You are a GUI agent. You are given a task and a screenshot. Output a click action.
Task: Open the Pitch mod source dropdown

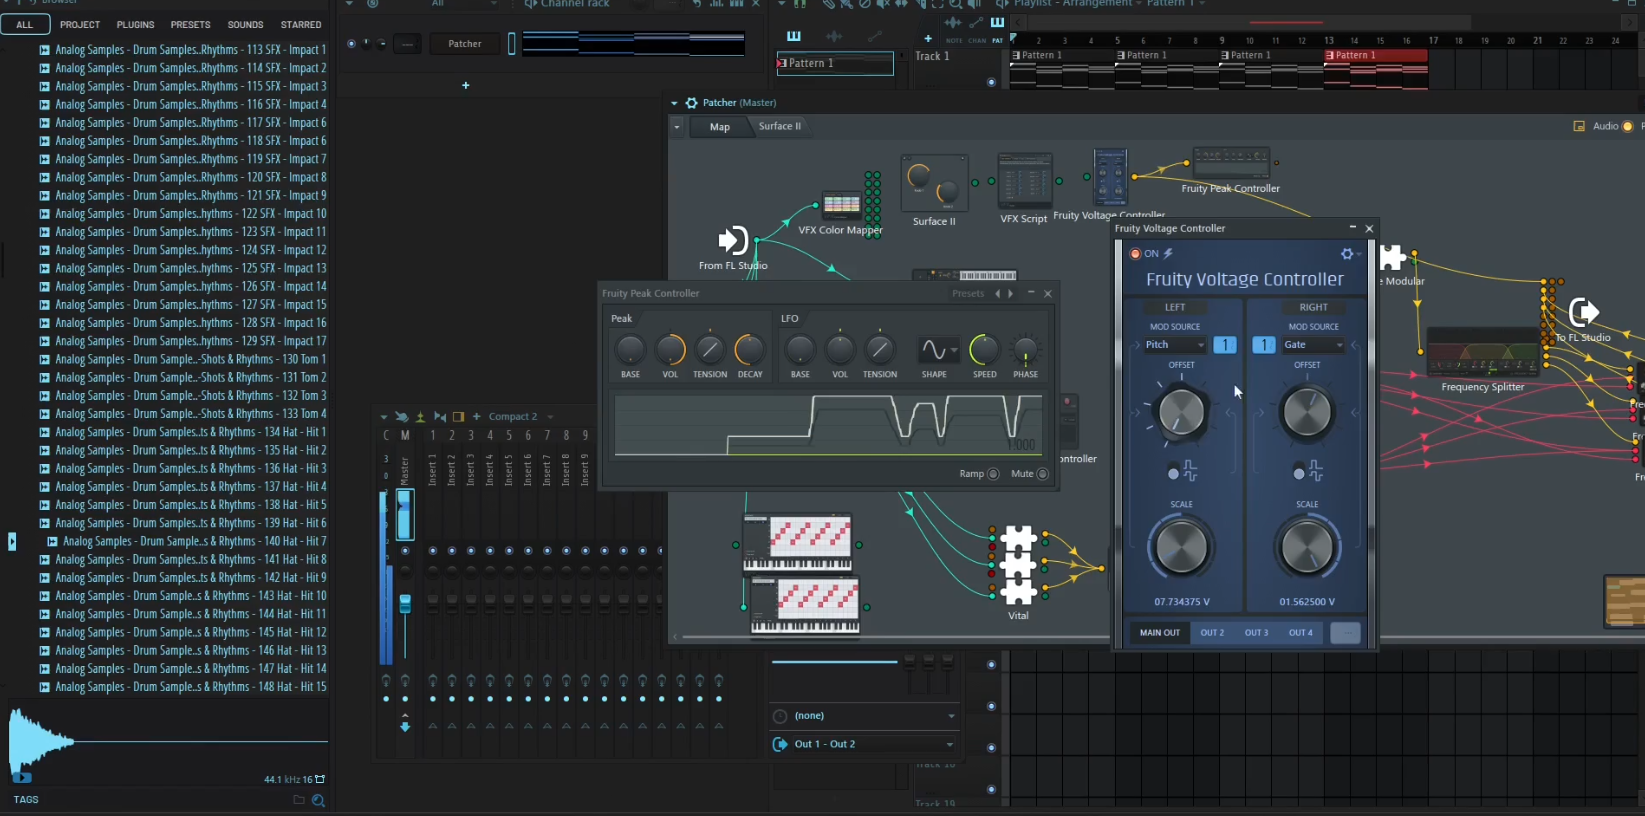pyautogui.click(x=1175, y=345)
